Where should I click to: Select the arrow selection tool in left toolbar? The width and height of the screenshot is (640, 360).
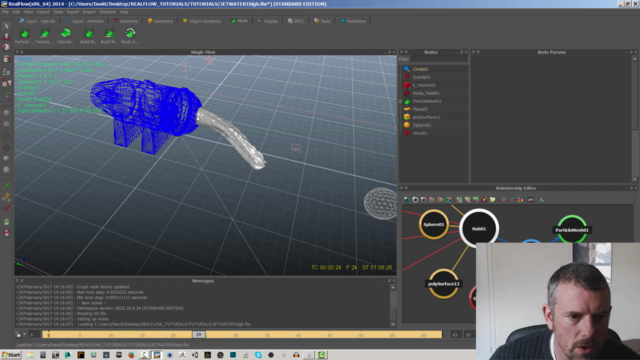tap(7, 26)
